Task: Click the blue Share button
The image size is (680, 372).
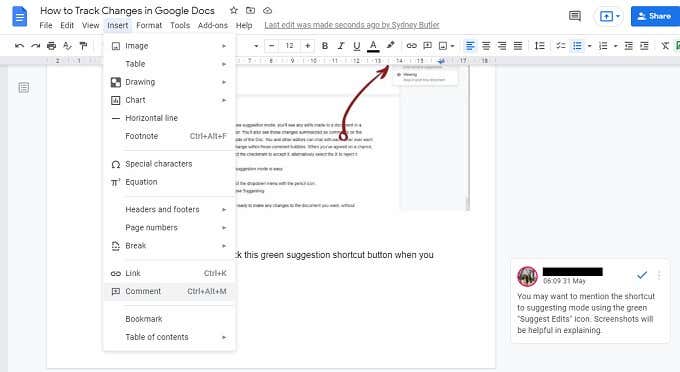Action: (655, 16)
